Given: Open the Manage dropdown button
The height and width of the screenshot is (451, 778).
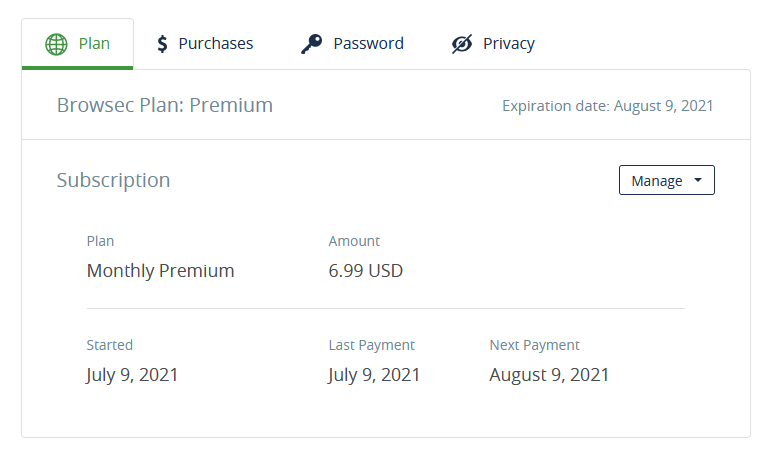Looking at the screenshot, I should [666, 180].
